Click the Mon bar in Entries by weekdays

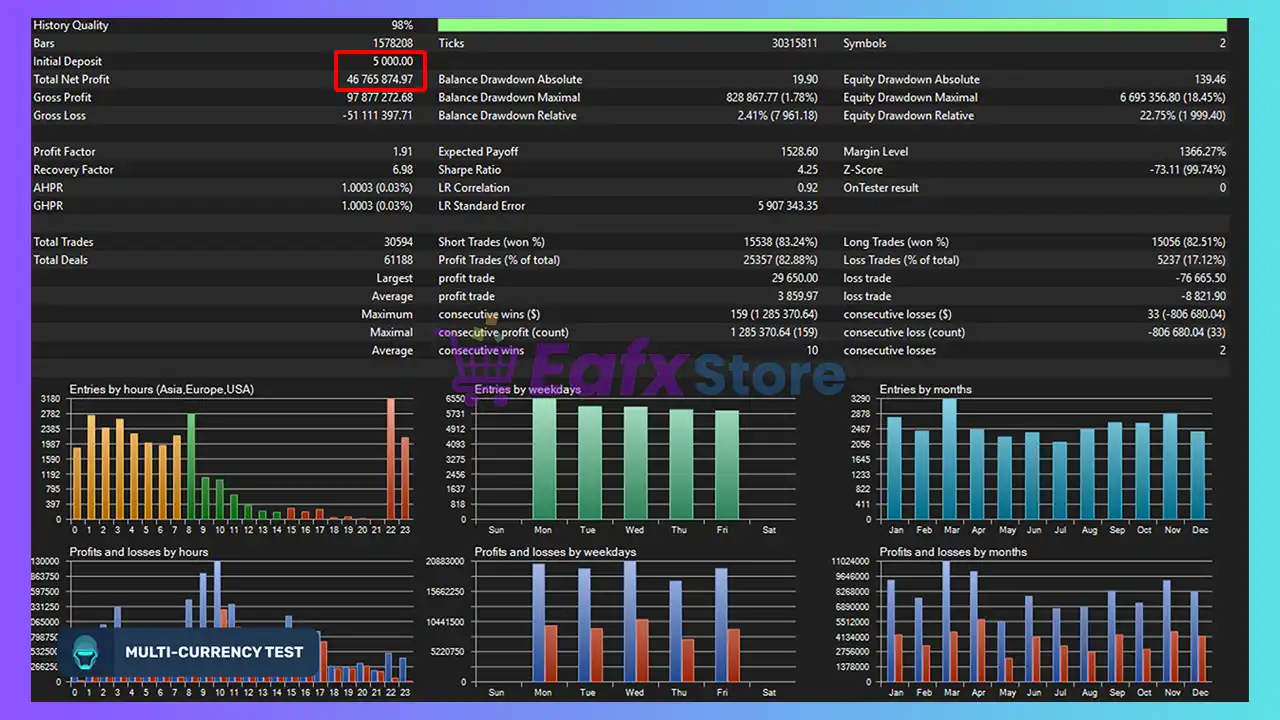pyautogui.click(x=544, y=459)
